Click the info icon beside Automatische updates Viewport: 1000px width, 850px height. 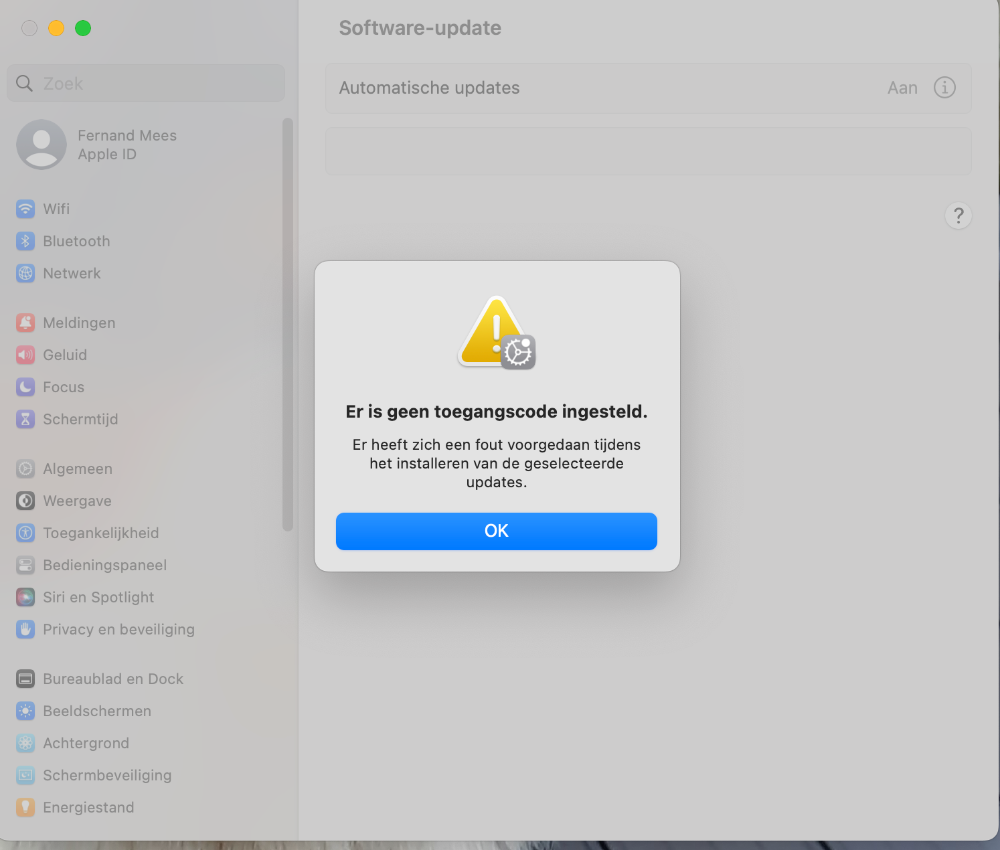pos(945,87)
